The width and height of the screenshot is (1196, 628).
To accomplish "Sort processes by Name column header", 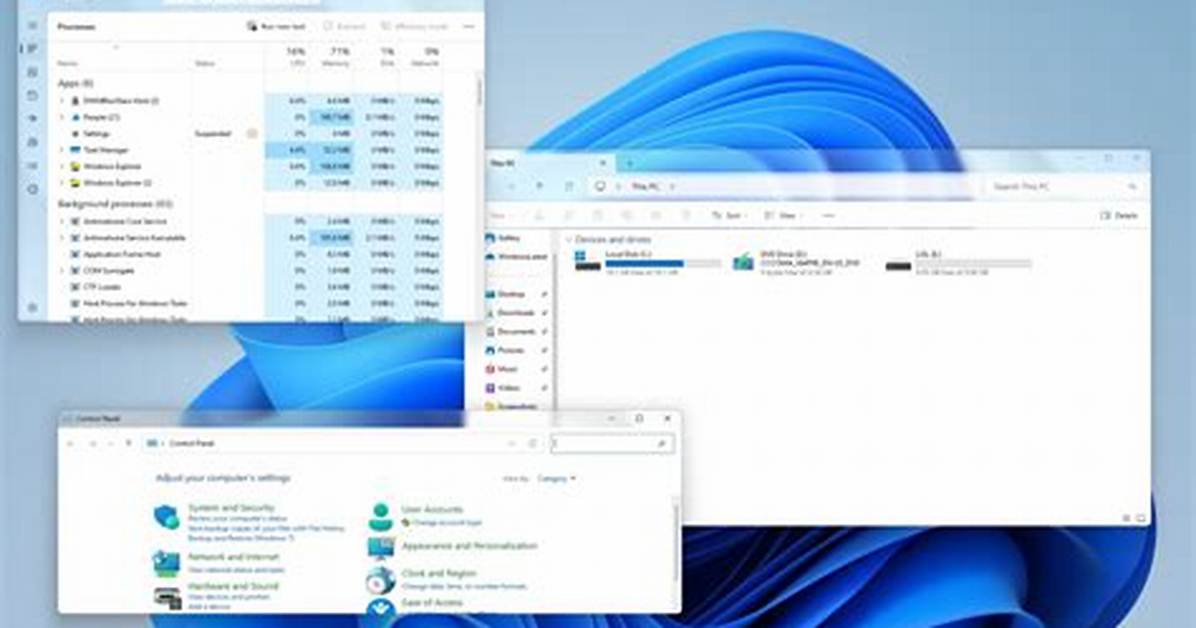I will point(68,63).
